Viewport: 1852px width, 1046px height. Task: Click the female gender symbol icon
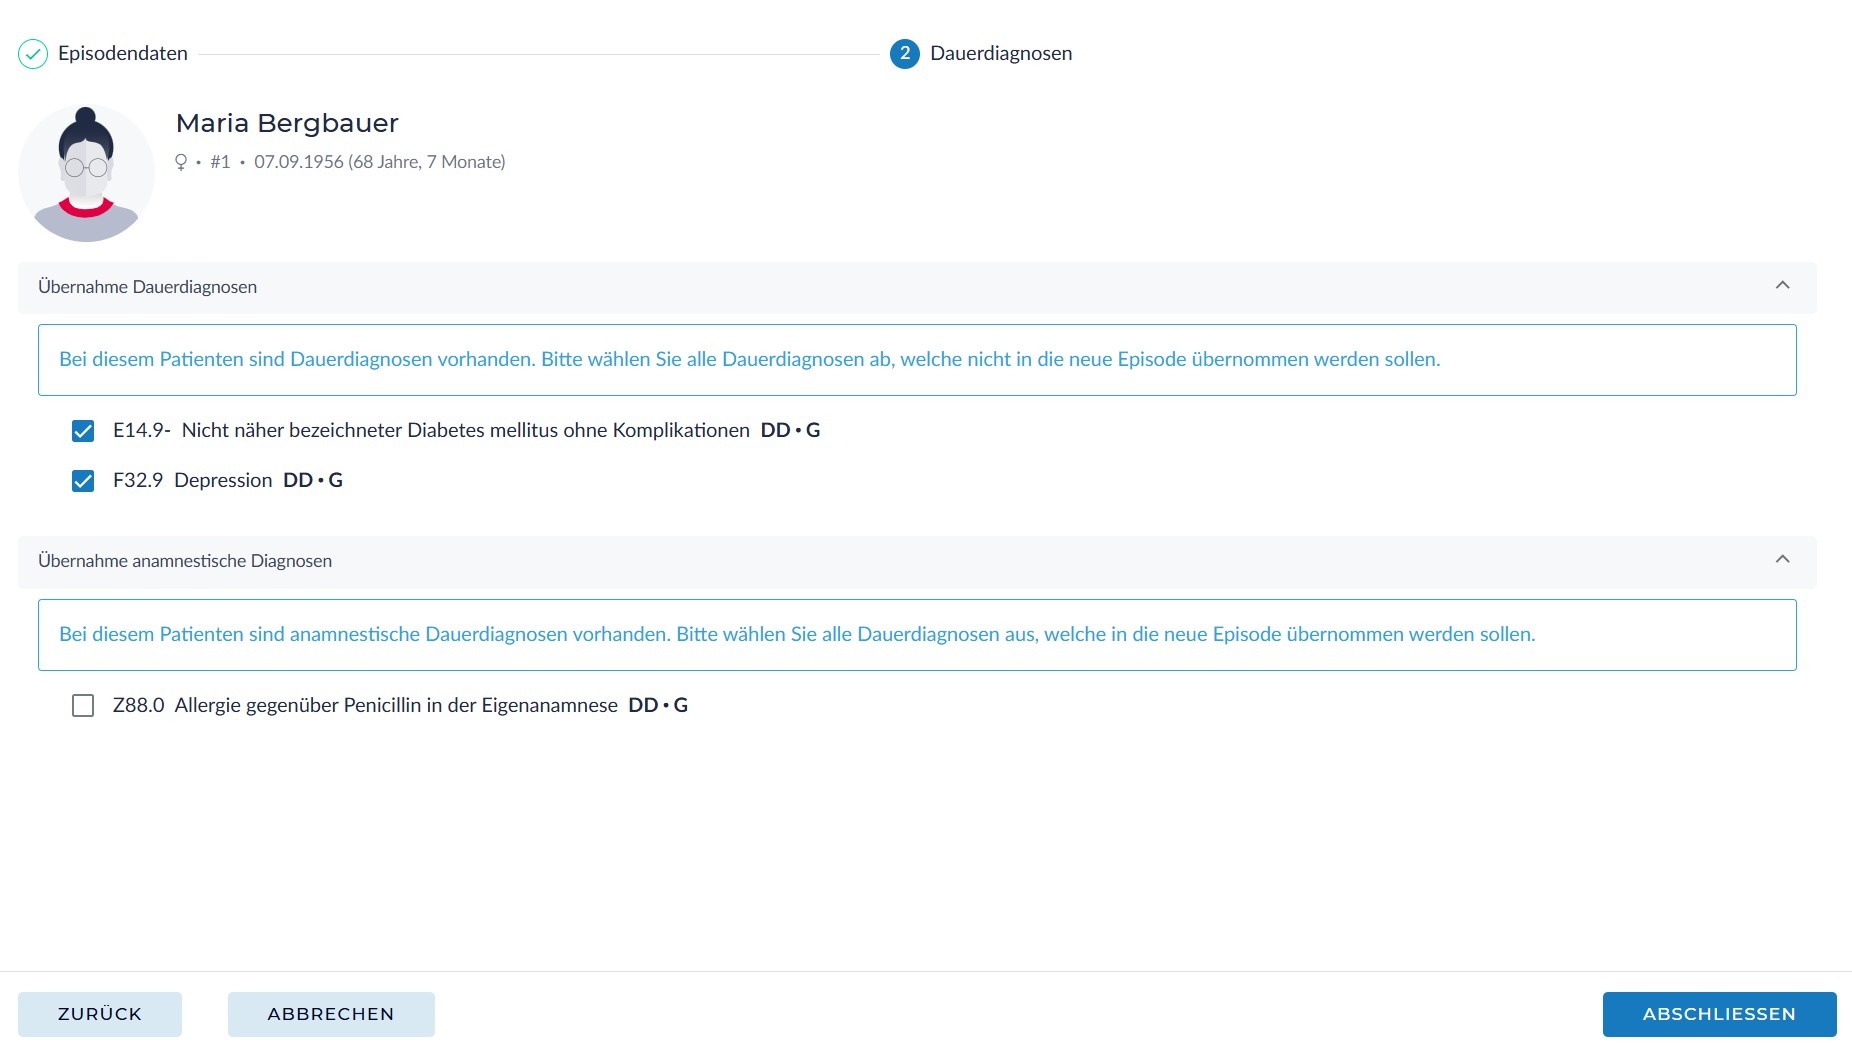(181, 162)
